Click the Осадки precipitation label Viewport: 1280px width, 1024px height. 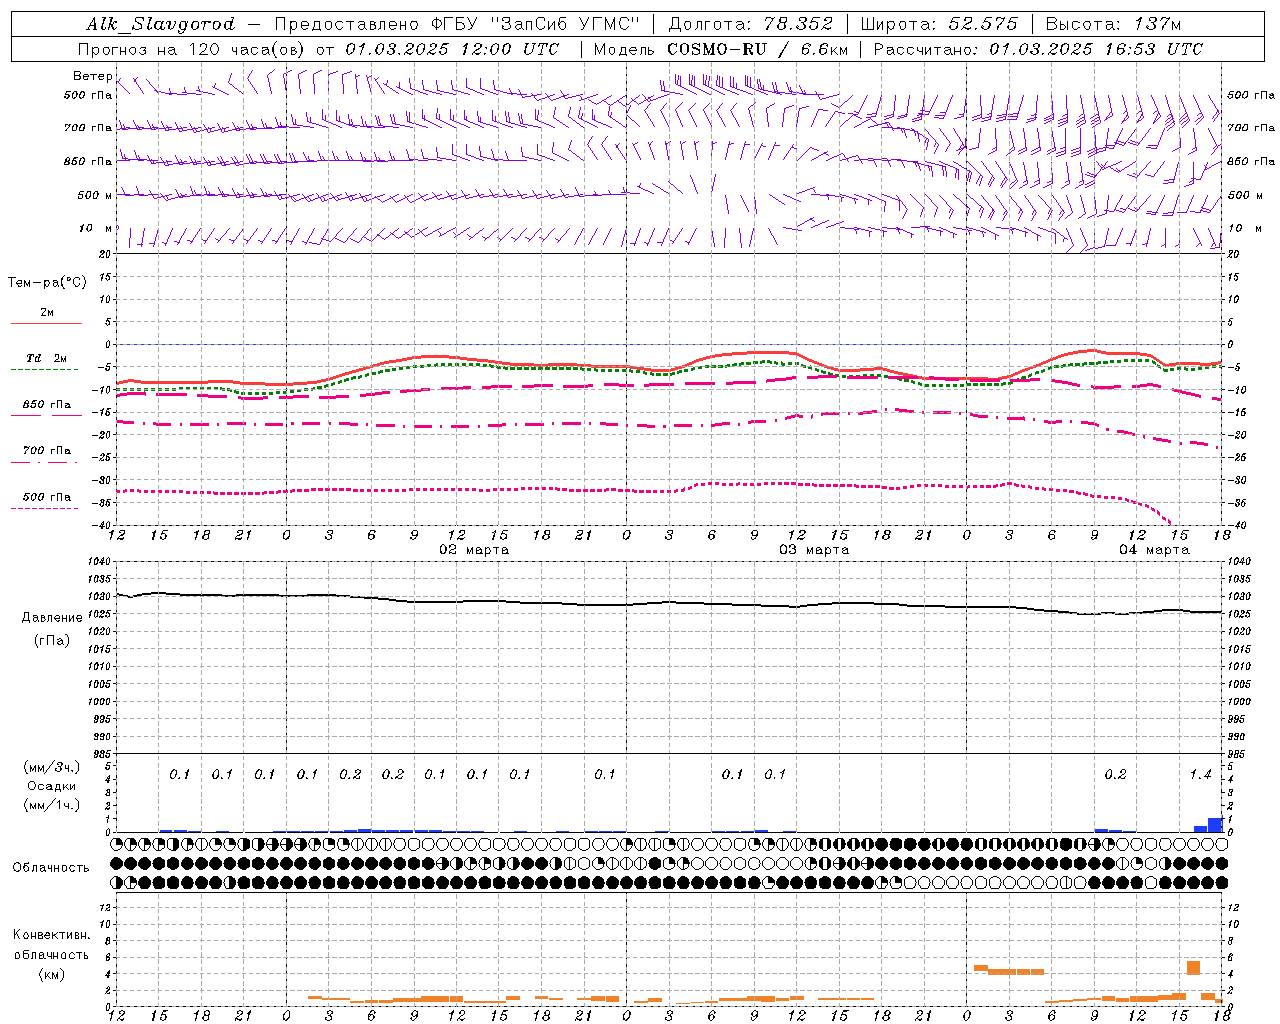pyautogui.click(x=52, y=786)
